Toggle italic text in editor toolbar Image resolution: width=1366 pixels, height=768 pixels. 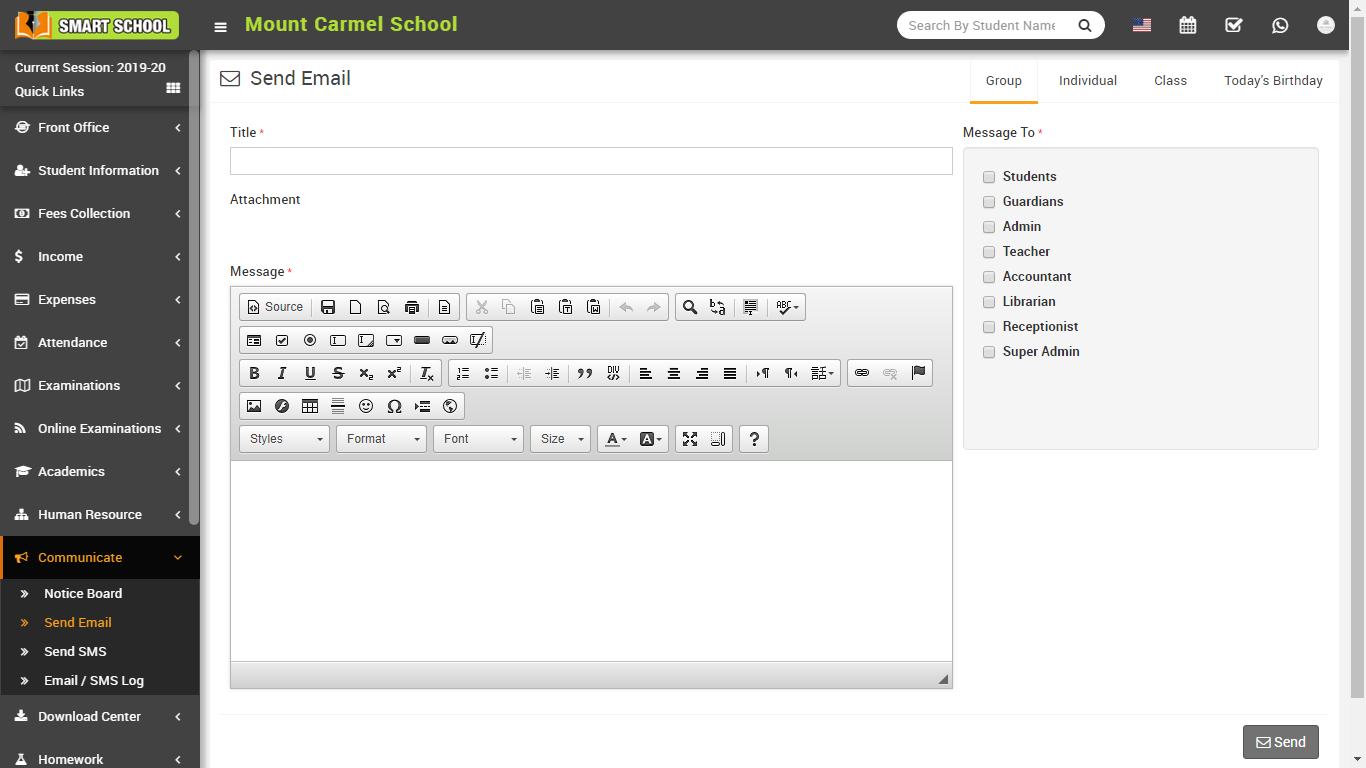tap(282, 373)
